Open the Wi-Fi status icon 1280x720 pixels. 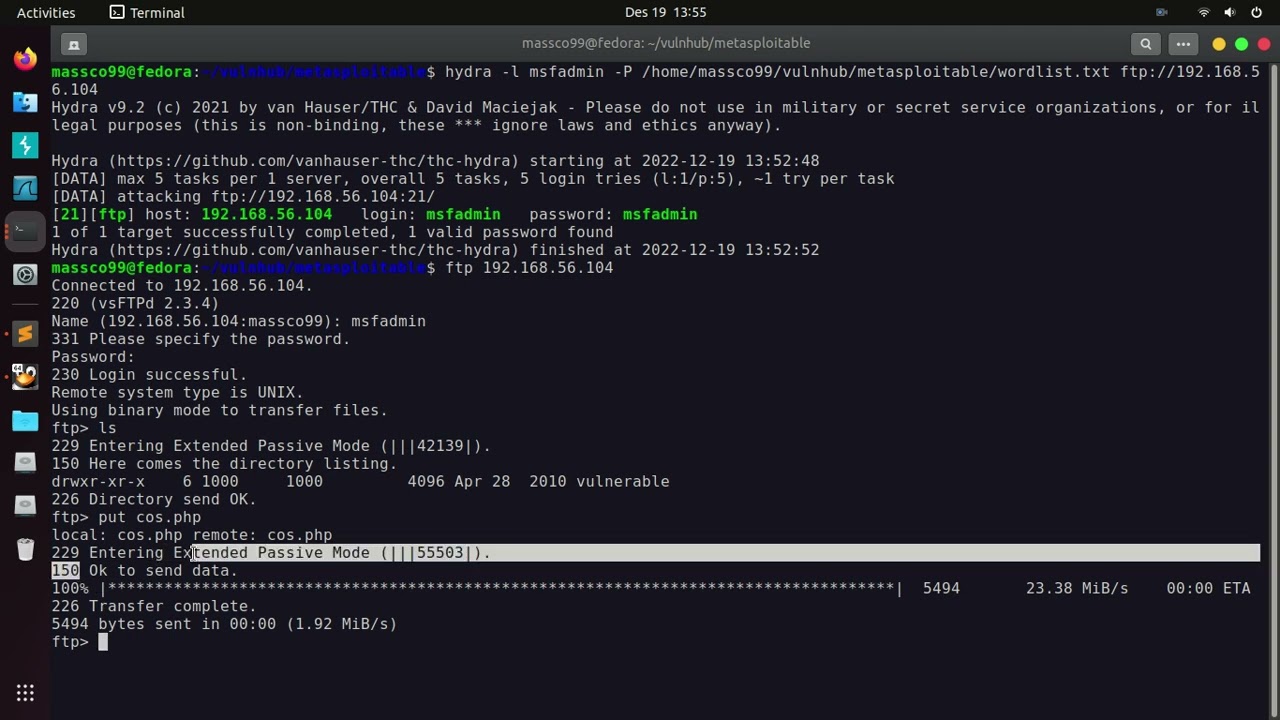[1204, 12]
